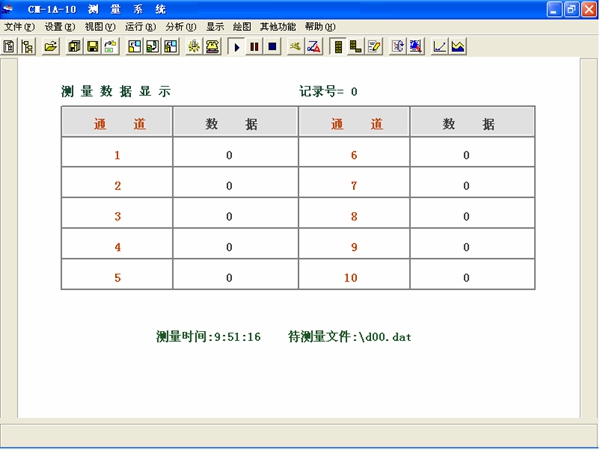This screenshot has width=600, height=462.
Task: Click the area chart icon at toolbar end
Action: (458, 46)
